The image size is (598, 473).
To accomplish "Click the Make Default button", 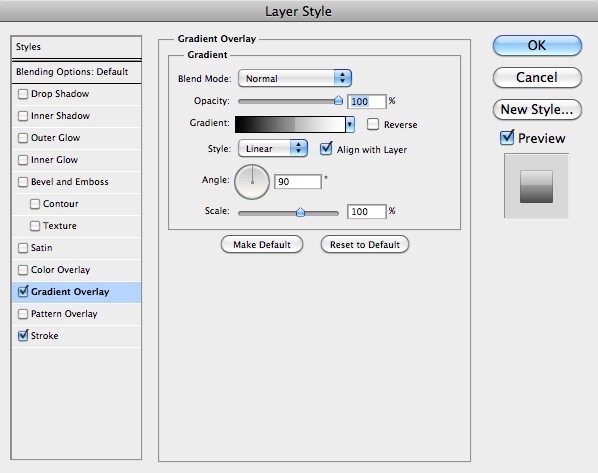I will 262,245.
